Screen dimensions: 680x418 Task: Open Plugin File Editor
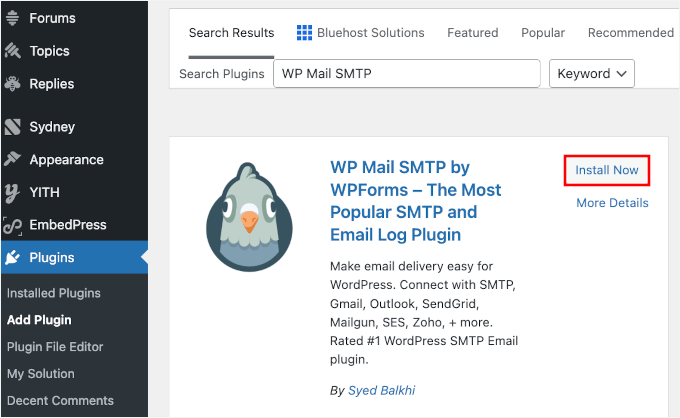[55, 347]
